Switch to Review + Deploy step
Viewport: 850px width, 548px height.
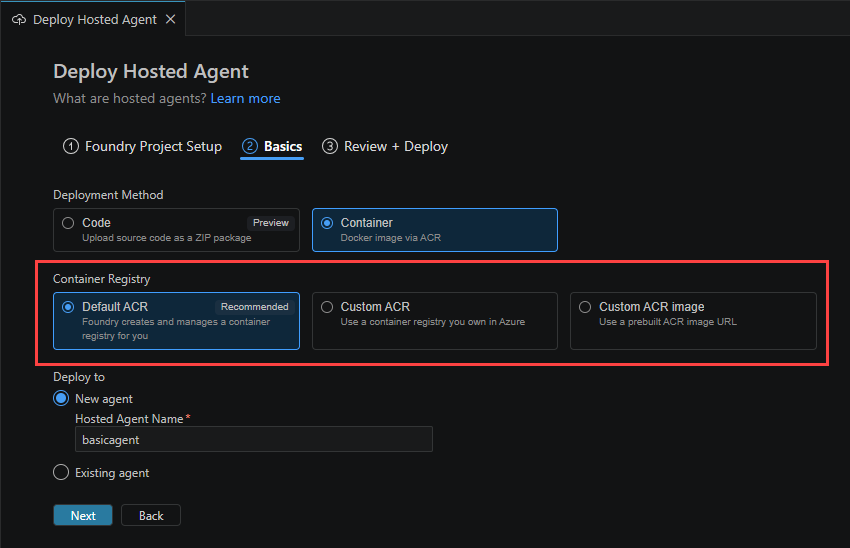coord(385,146)
